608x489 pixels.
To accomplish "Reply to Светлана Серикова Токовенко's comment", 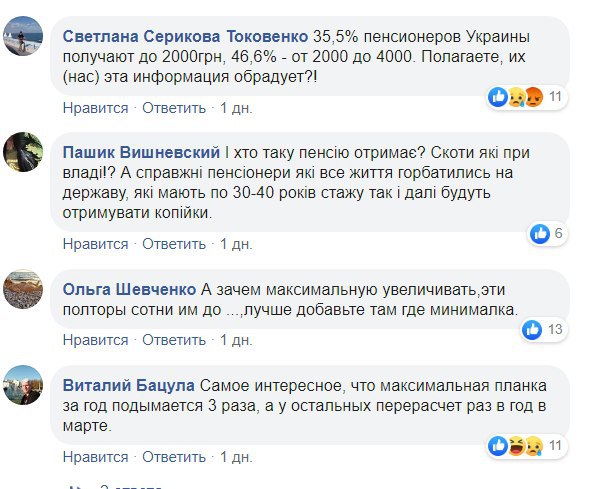I will [173, 107].
